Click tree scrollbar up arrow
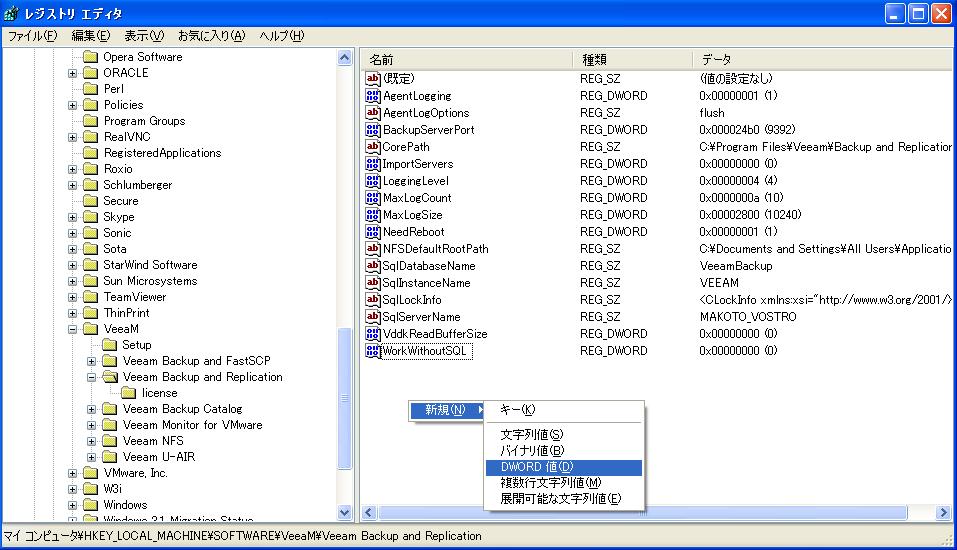Screen dimensions: 957x550 (345, 58)
